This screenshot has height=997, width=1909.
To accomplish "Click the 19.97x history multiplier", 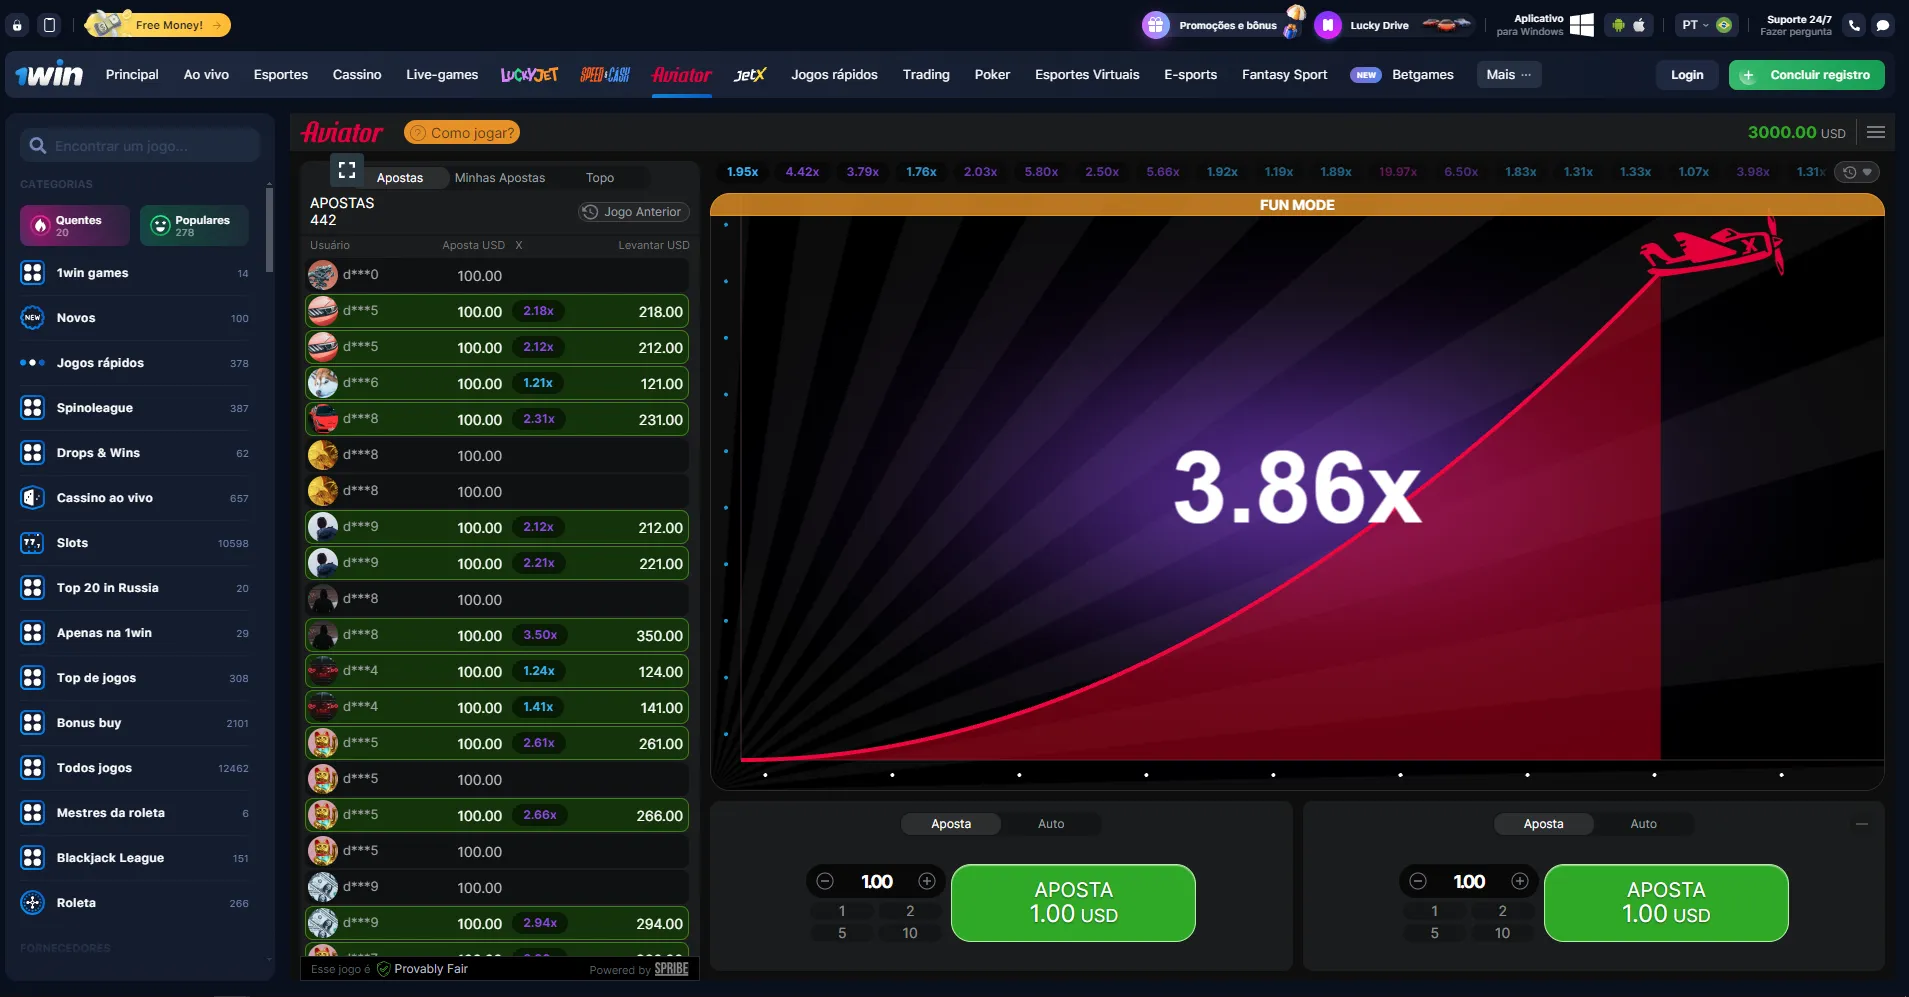I will [x=1397, y=172].
